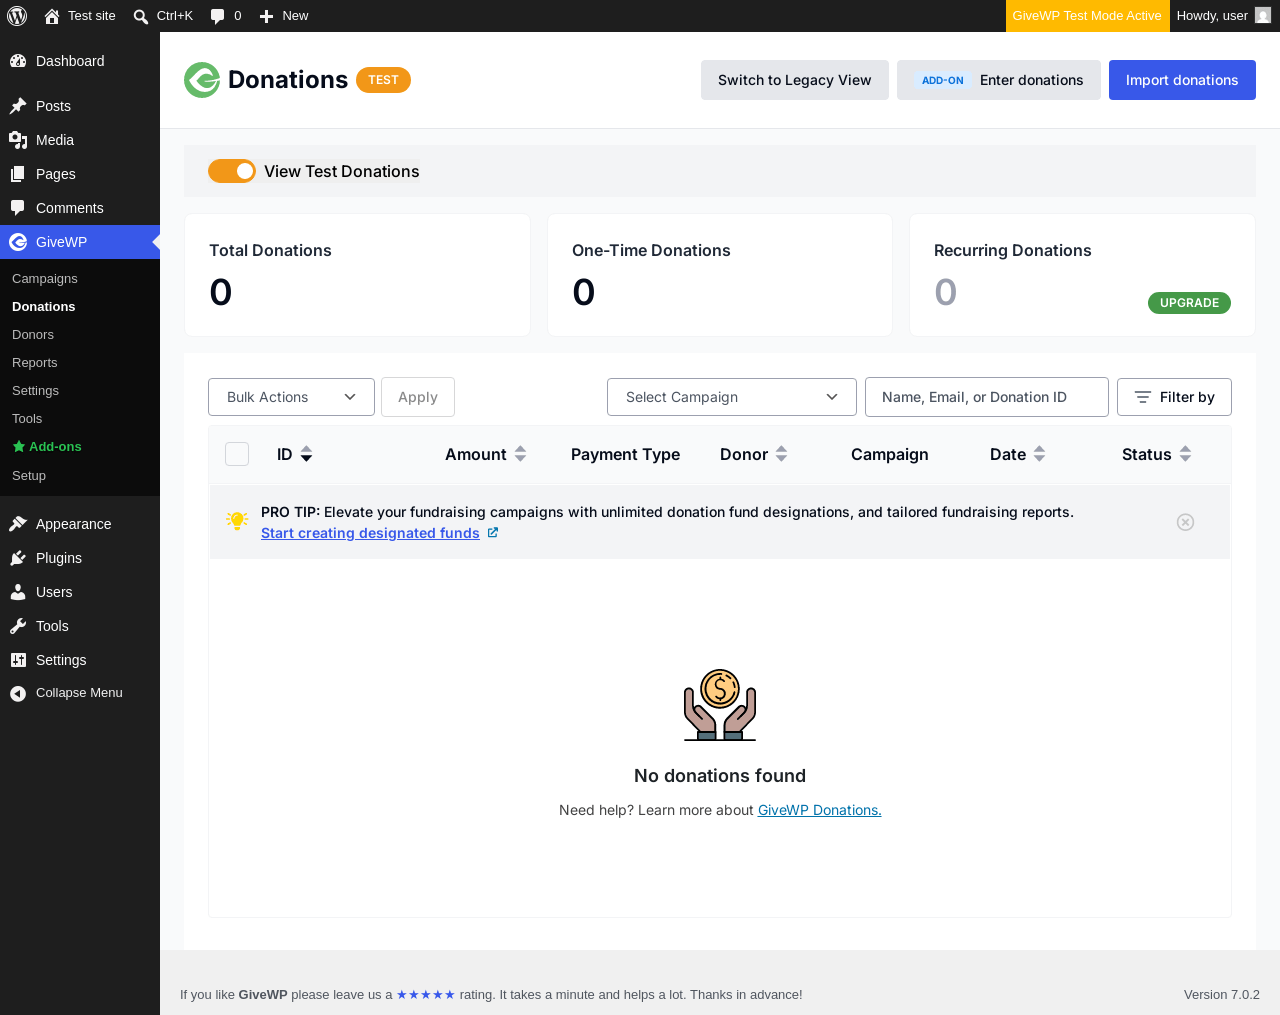
Task: Click the Campaign column header
Action: 889,454
